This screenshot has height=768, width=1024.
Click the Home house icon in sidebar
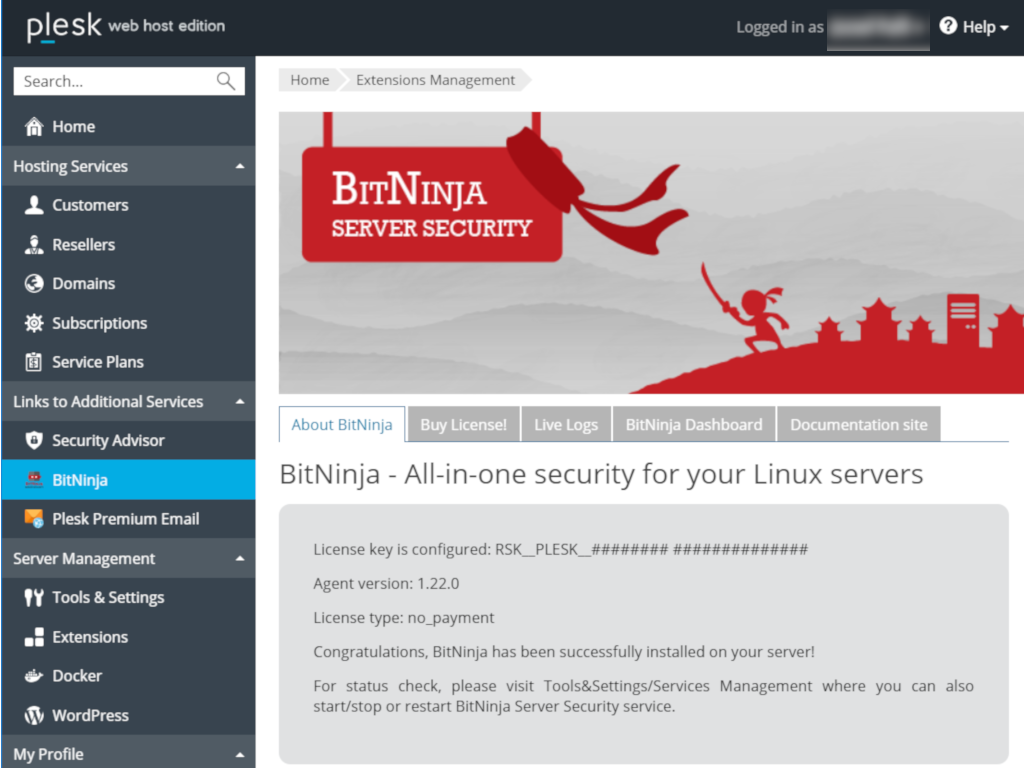[34, 127]
